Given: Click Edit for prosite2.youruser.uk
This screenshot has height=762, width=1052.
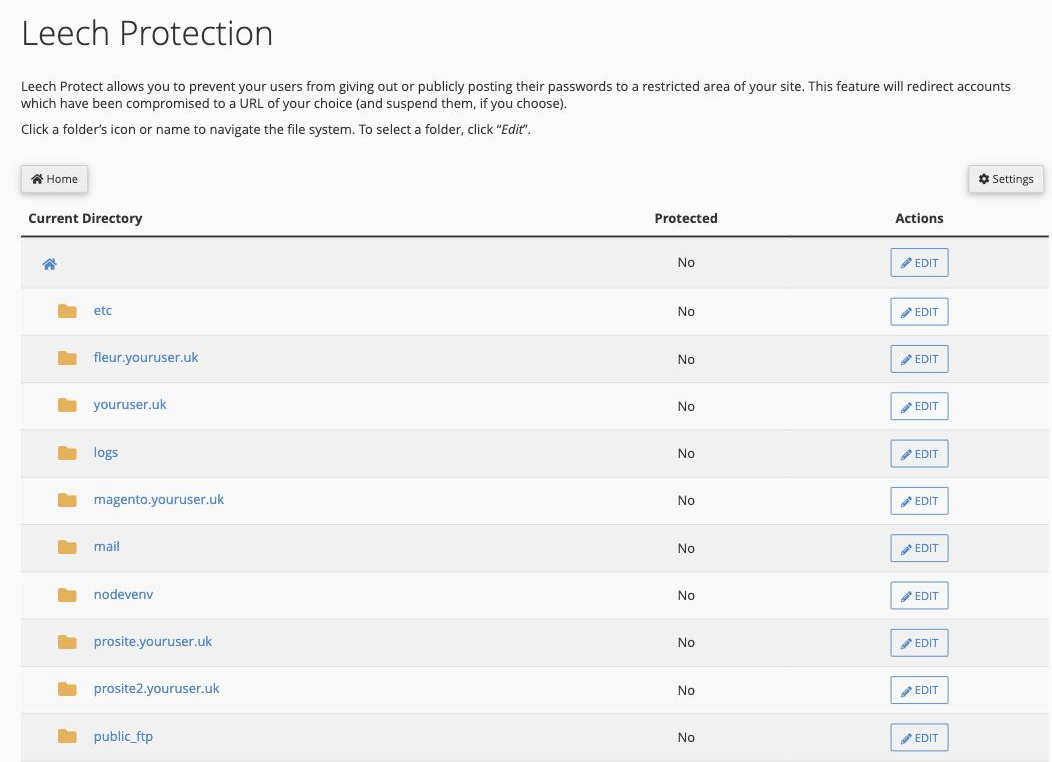Looking at the screenshot, I should [919, 690].
